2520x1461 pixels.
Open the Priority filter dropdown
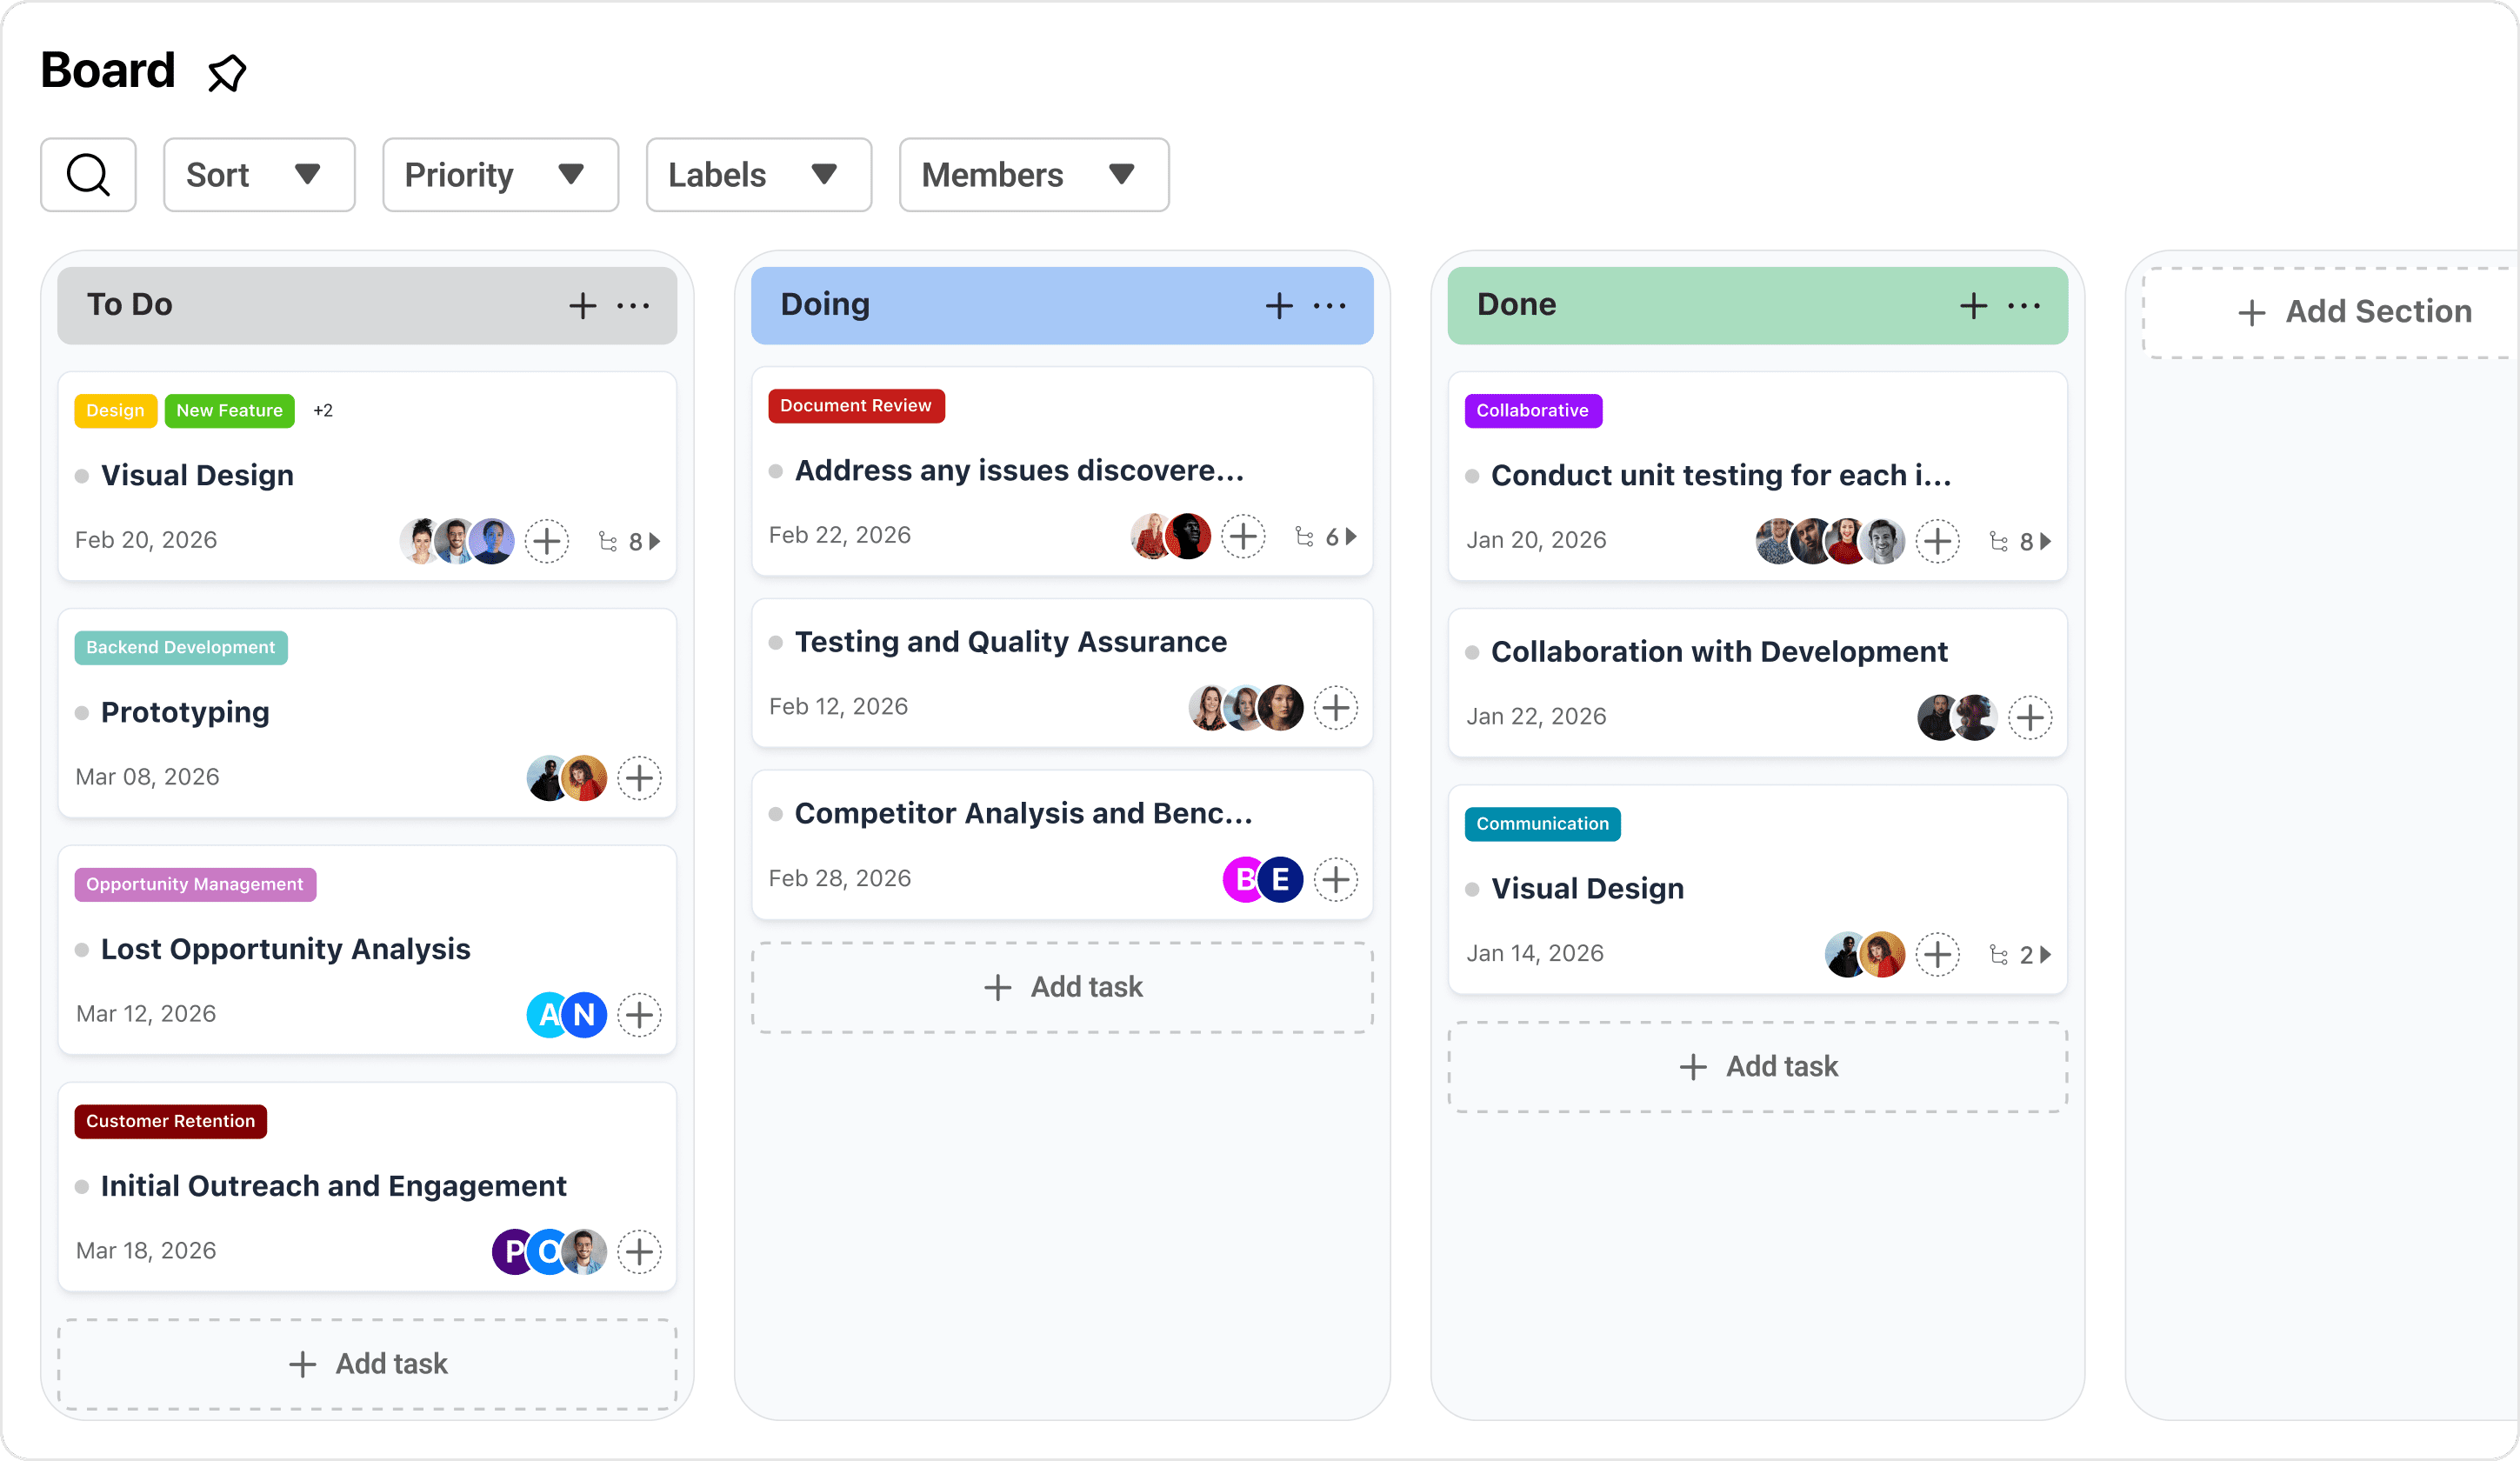[x=500, y=175]
